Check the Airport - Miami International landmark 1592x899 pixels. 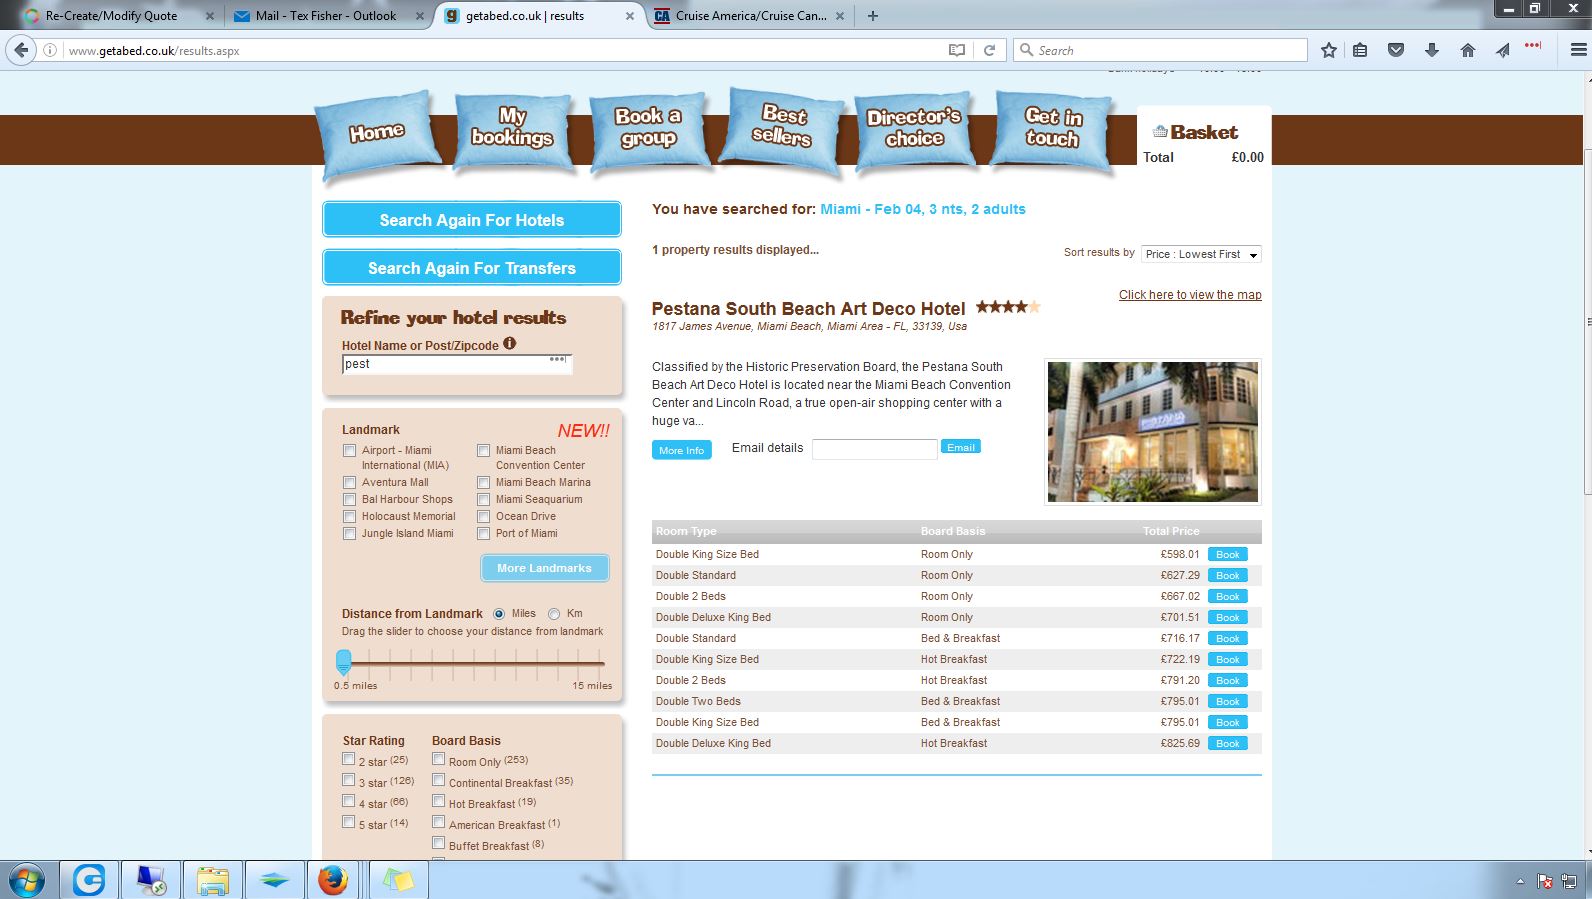pyautogui.click(x=349, y=451)
